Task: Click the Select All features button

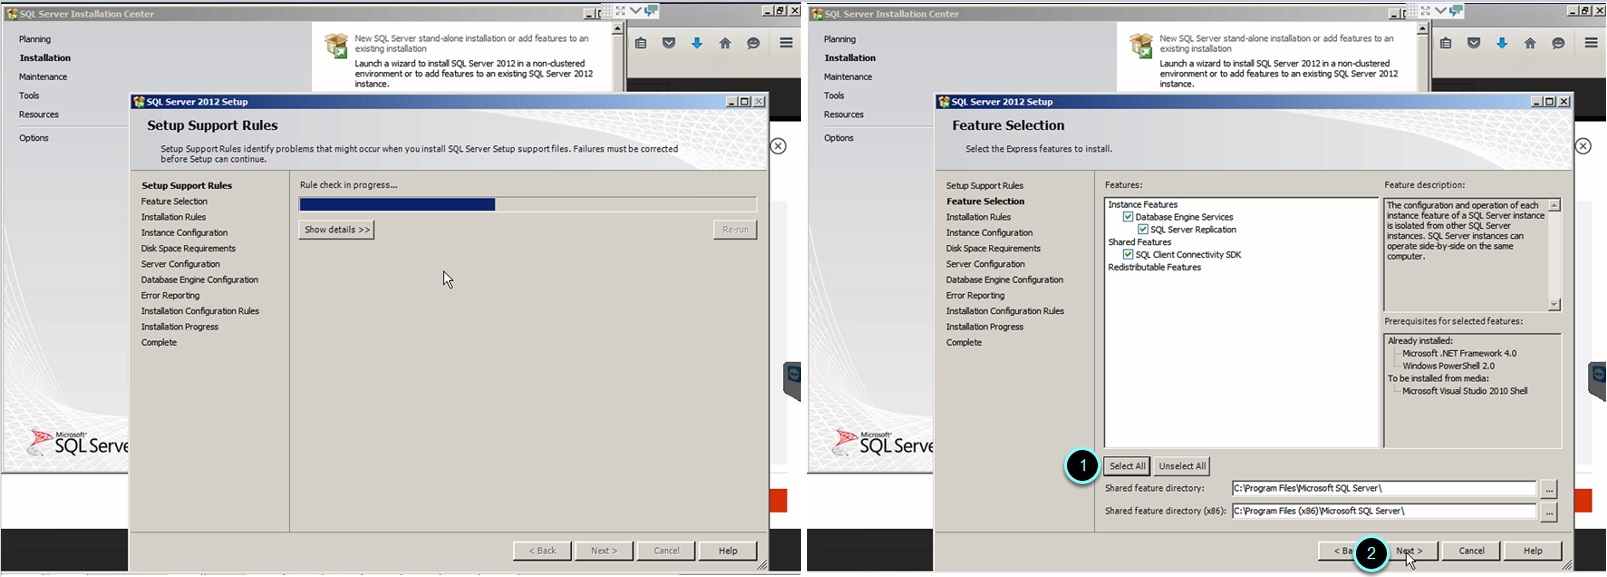Action: click(x=1127, y=466)
